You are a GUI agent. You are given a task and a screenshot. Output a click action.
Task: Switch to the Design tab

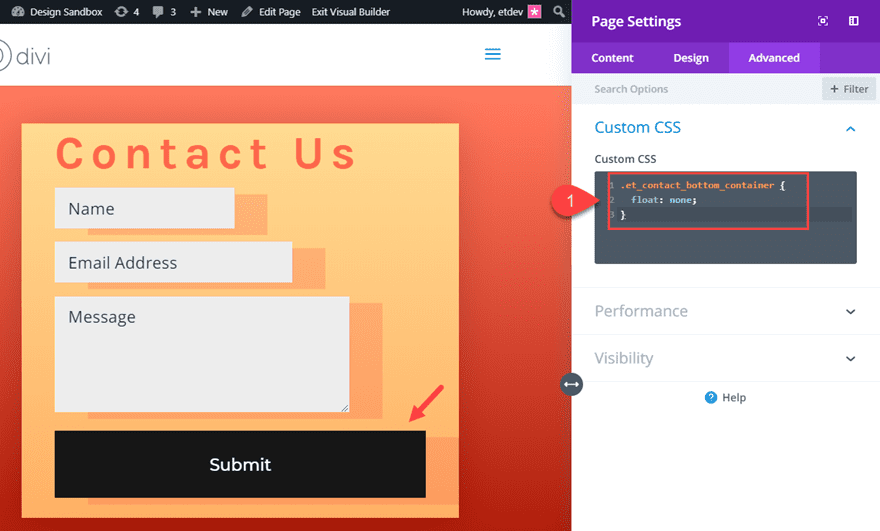pos(690,58)
